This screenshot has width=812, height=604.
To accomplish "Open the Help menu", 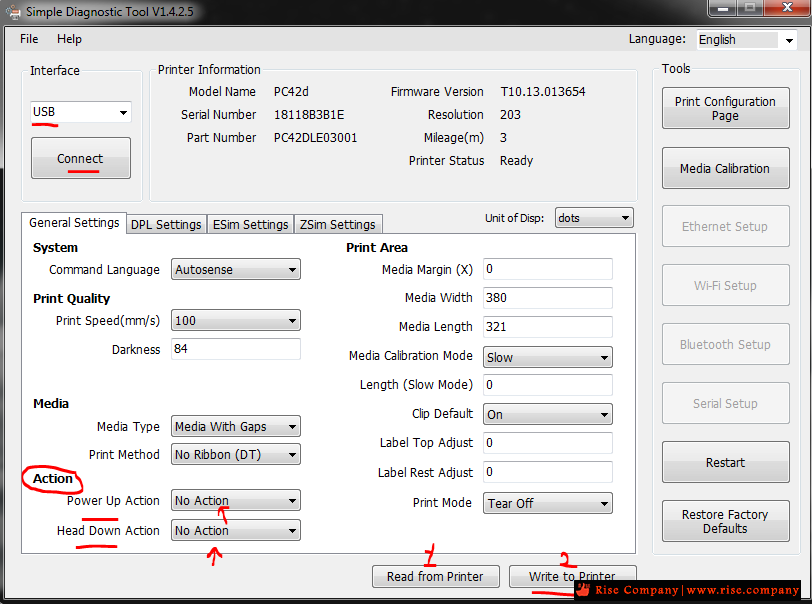I will click(x=69, y=39).
